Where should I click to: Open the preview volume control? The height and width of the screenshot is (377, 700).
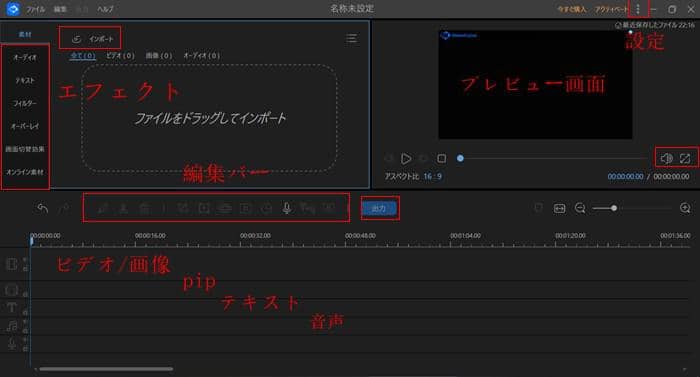tap(667, 158)
